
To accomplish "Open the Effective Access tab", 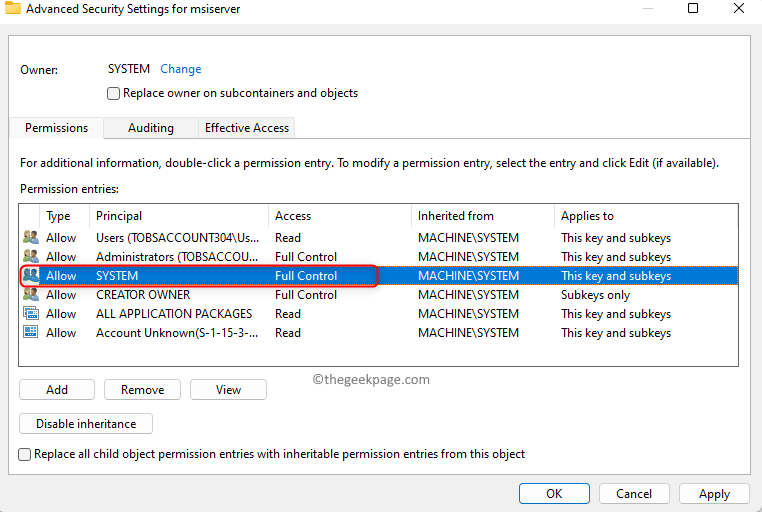I will [246, 128].
